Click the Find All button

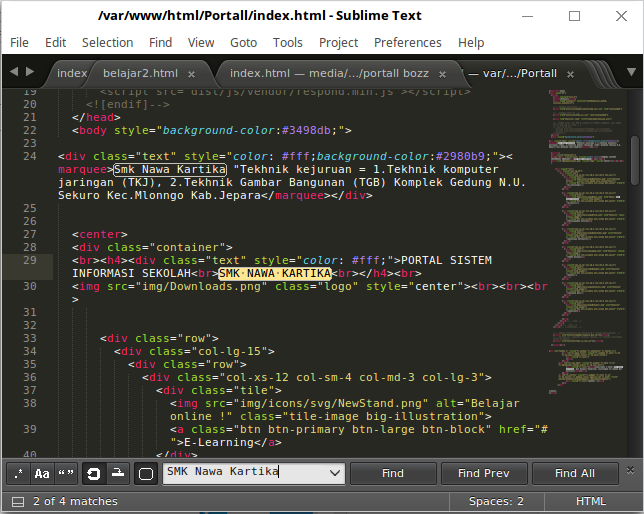click(x=575, y=473)
